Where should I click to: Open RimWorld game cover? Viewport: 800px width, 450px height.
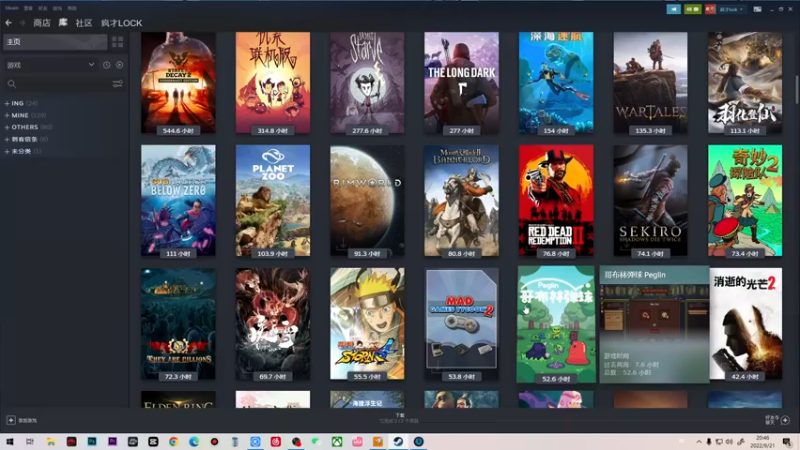coord(367,201)
